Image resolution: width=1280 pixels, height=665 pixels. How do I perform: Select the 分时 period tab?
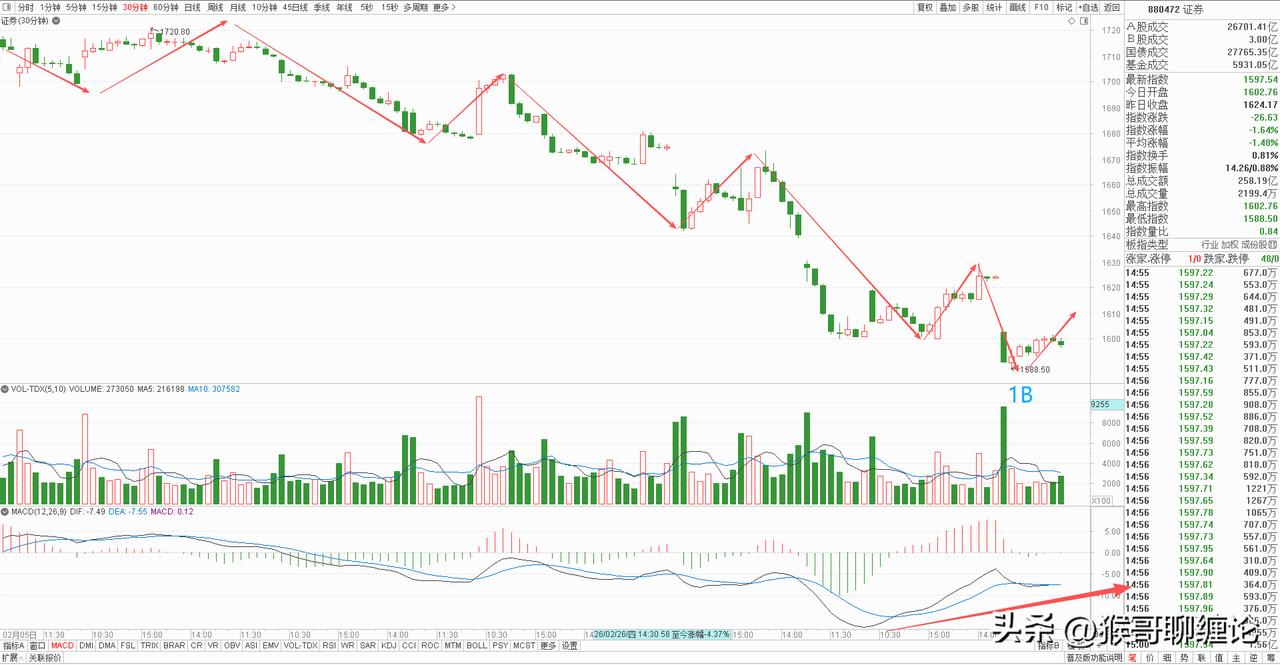(x=26, y=7)
